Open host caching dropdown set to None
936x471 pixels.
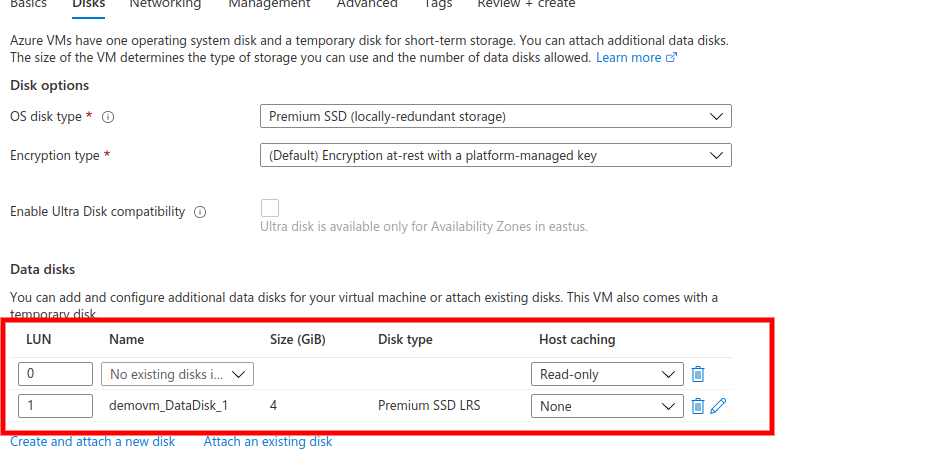click(x=607, y=406)
